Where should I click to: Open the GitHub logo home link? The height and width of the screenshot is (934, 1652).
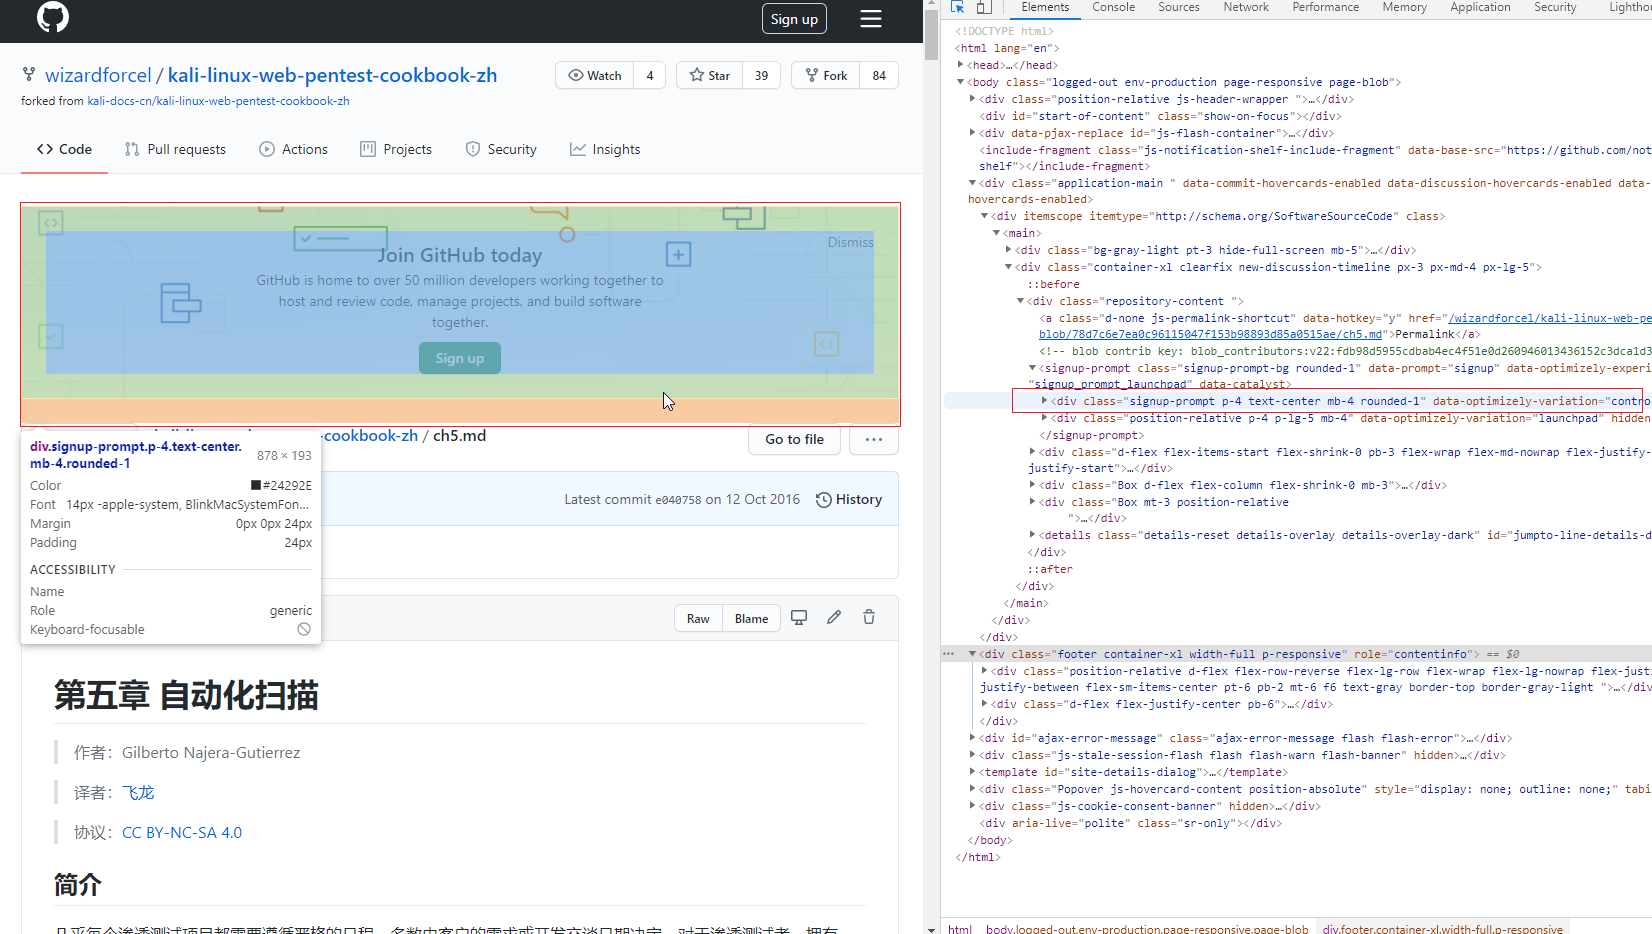click(53, 17)
